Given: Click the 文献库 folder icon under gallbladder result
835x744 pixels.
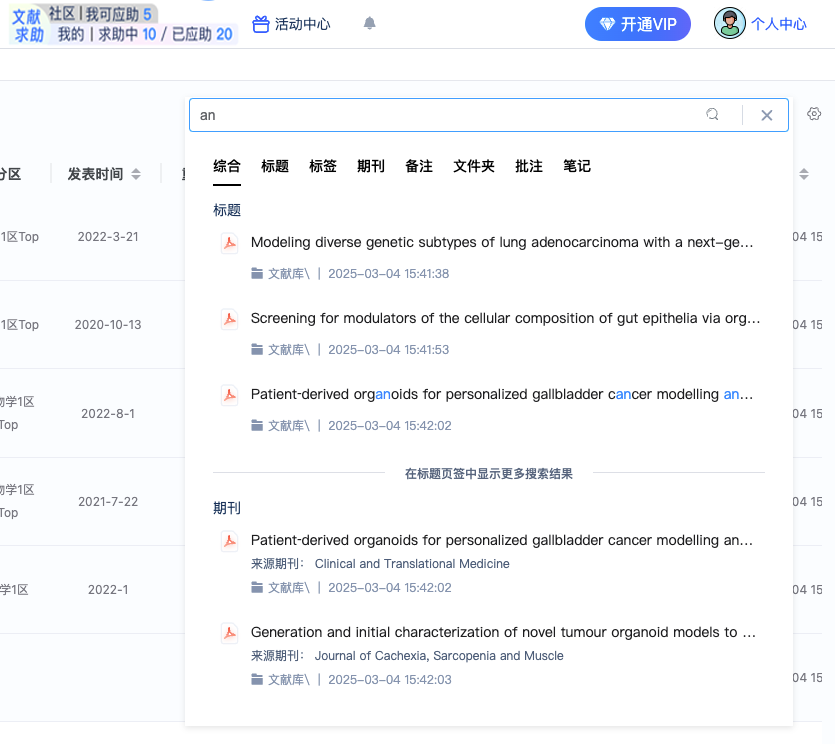Looking at the screenshot, I should click(x=259, y=425).
